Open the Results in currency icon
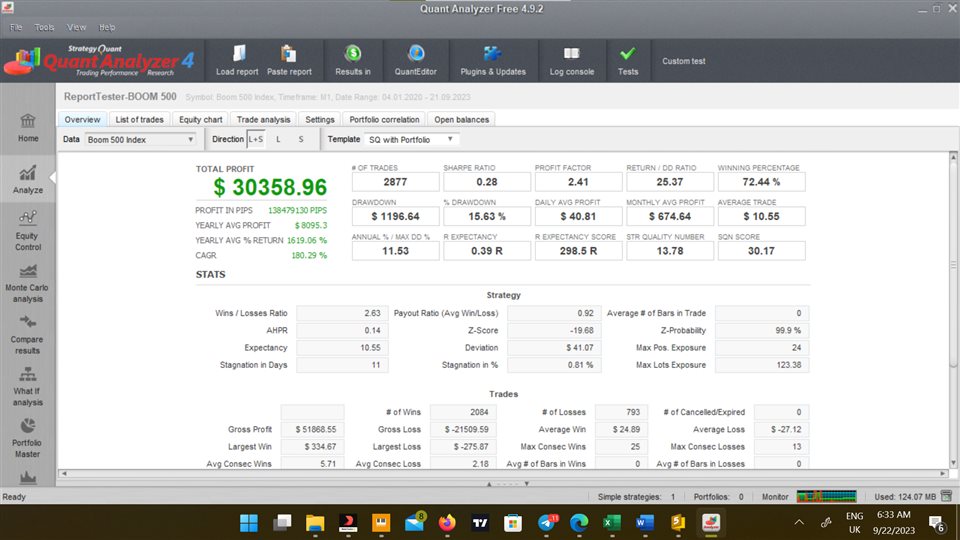Image resolution: width=960 pixels, height=540 pixels. [x=353, y=55]
